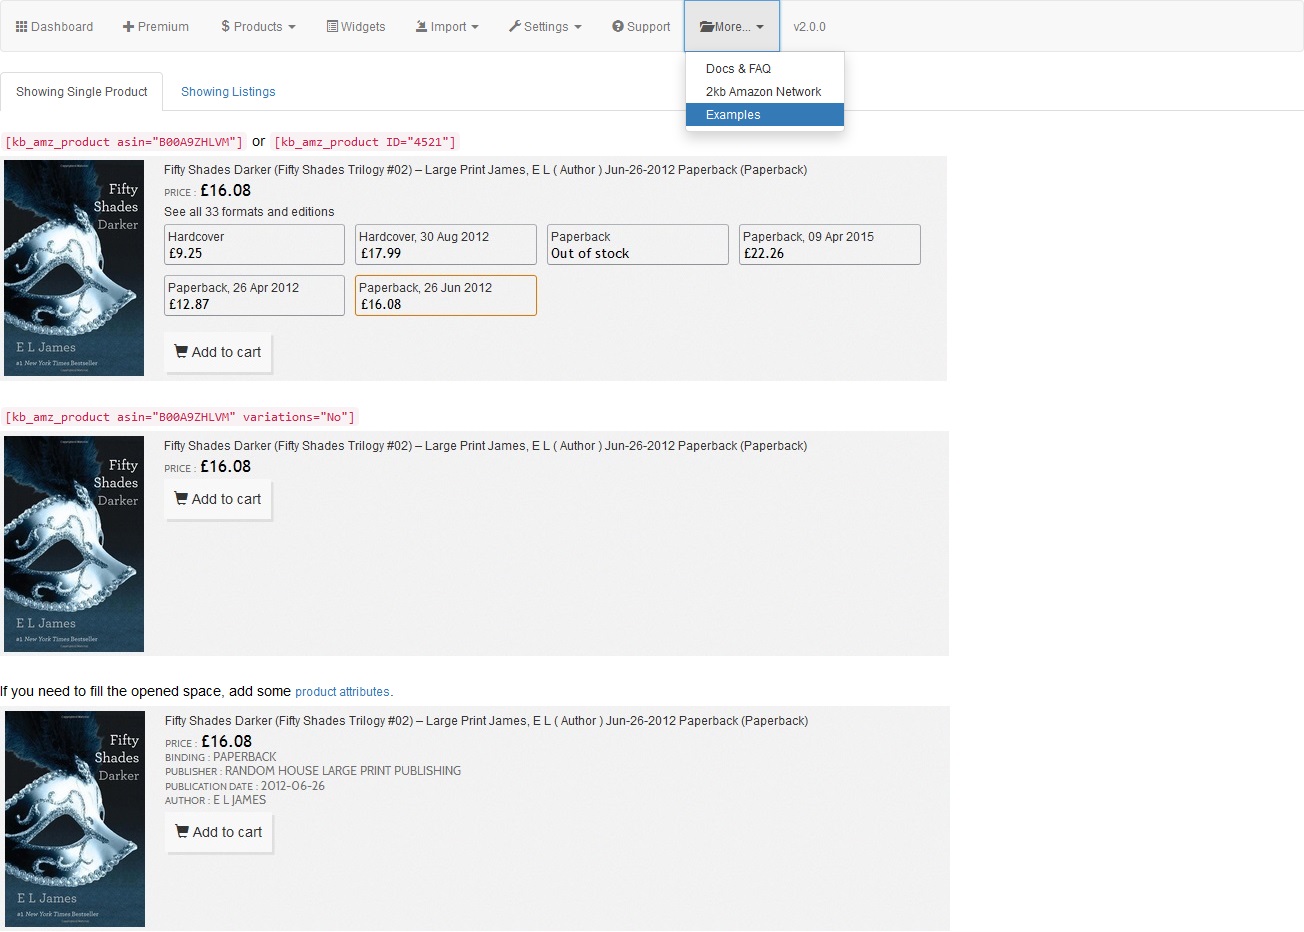Screen dimensions: 1304x932
Task: Click the Settings wrench icon
Action: (515, 27)
